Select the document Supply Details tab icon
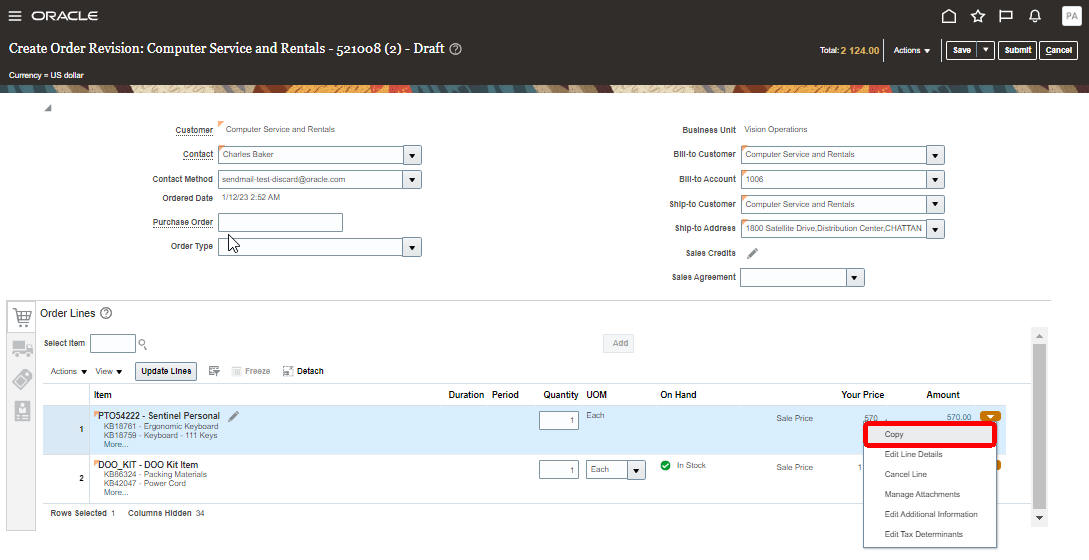The image size is (1089, 560). 22,411
